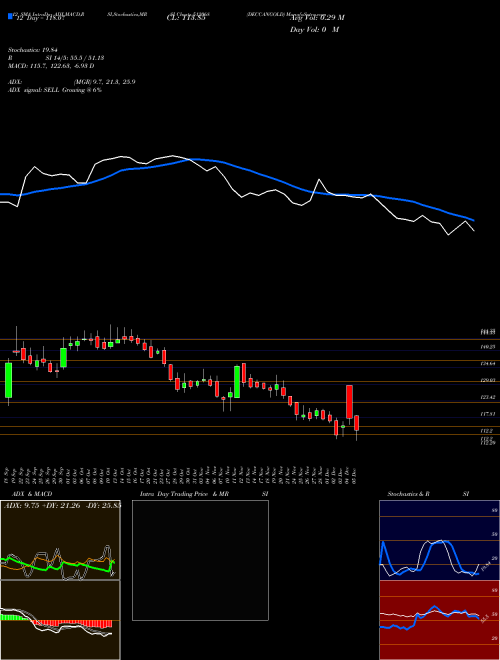Open the red RSI chart panel
Screen dimensions: 500x660
[439, 620]
